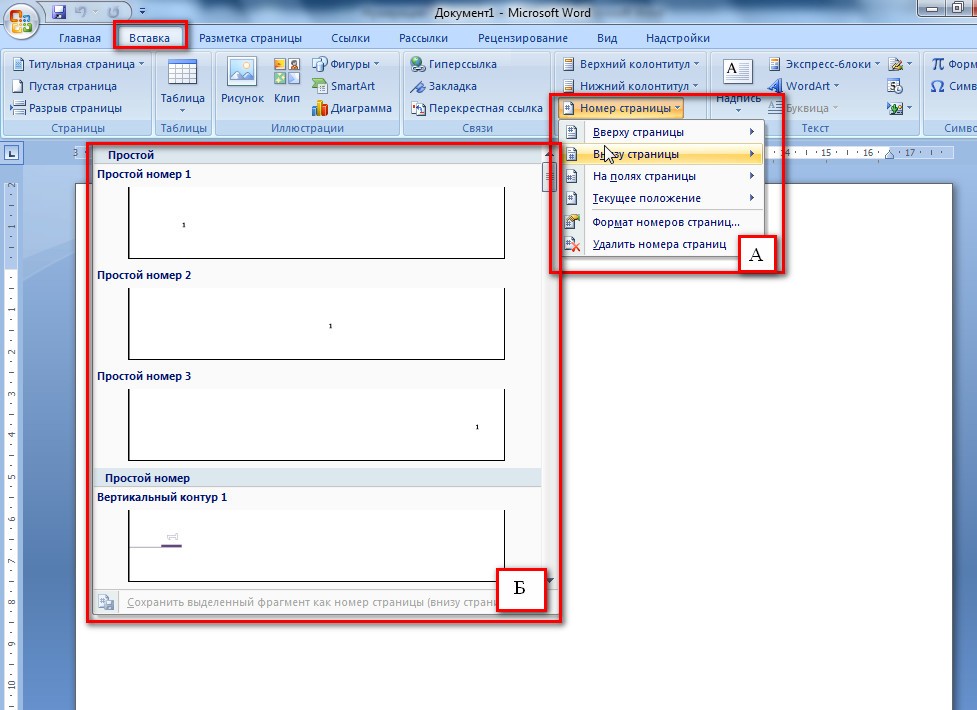
Task: Expand the Титульная страница gallery
Action: pyautogui.click(x=79, y=64)
